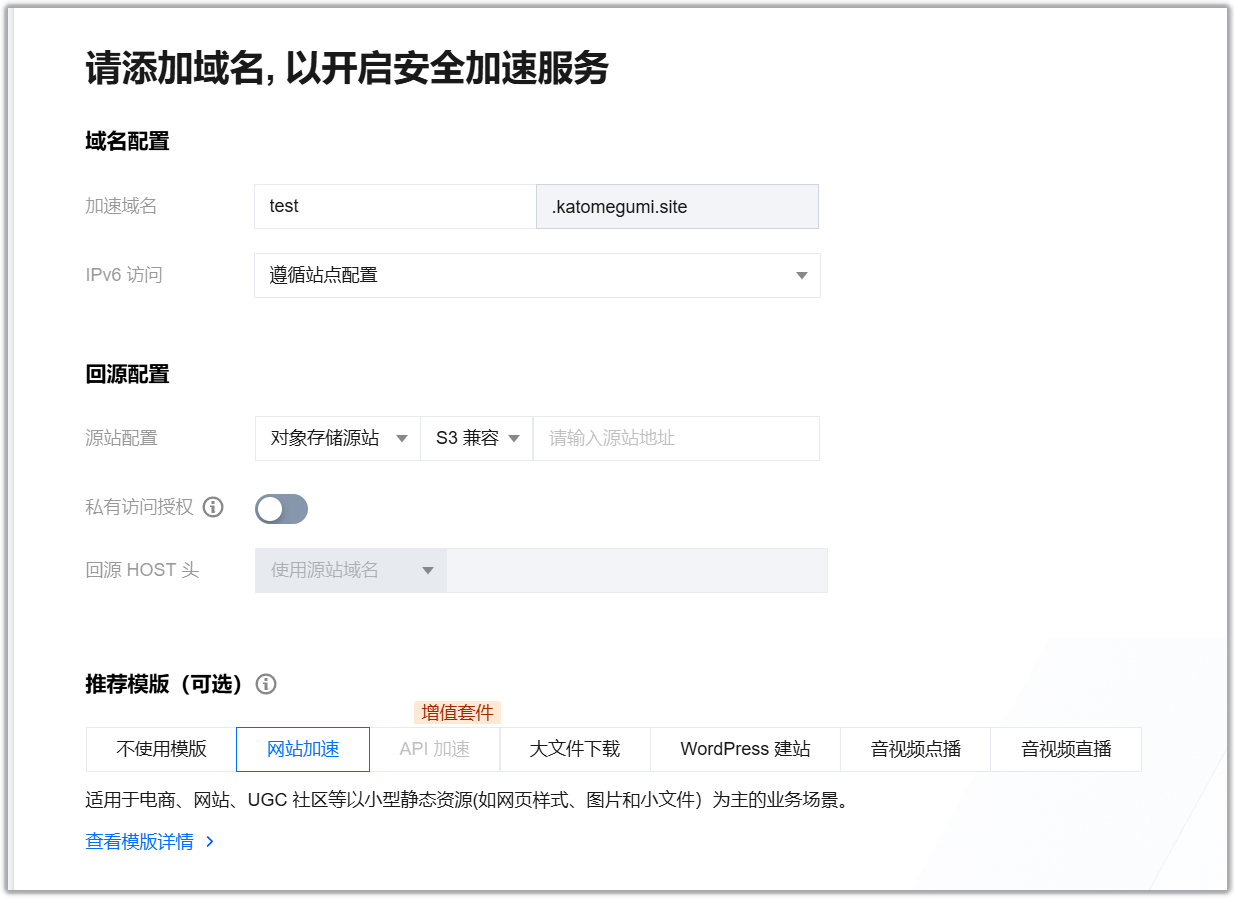Choose the 音视频直播 template
The width and height of the screenshot is (1235, 898).
point(1066,749)
